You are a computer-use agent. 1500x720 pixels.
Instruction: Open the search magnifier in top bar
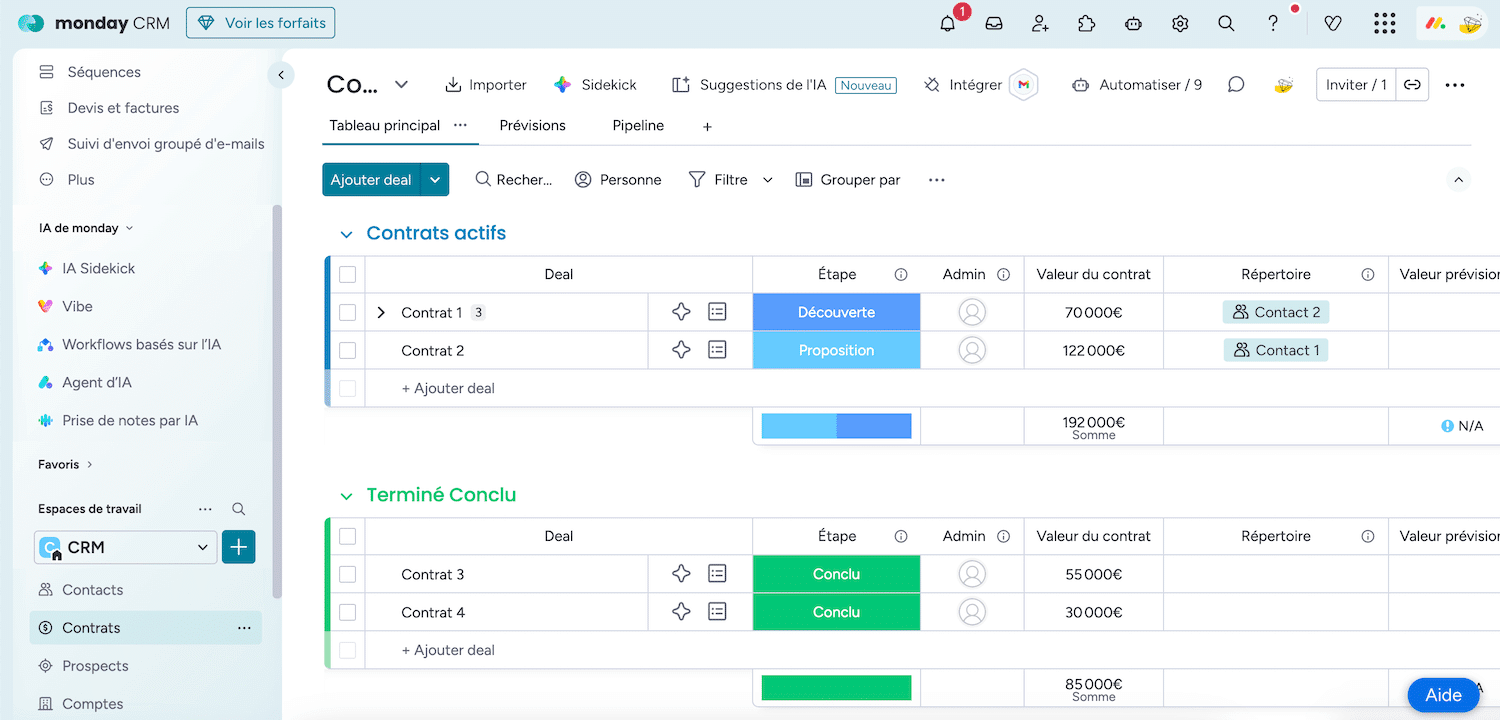tap(1226, 24)
